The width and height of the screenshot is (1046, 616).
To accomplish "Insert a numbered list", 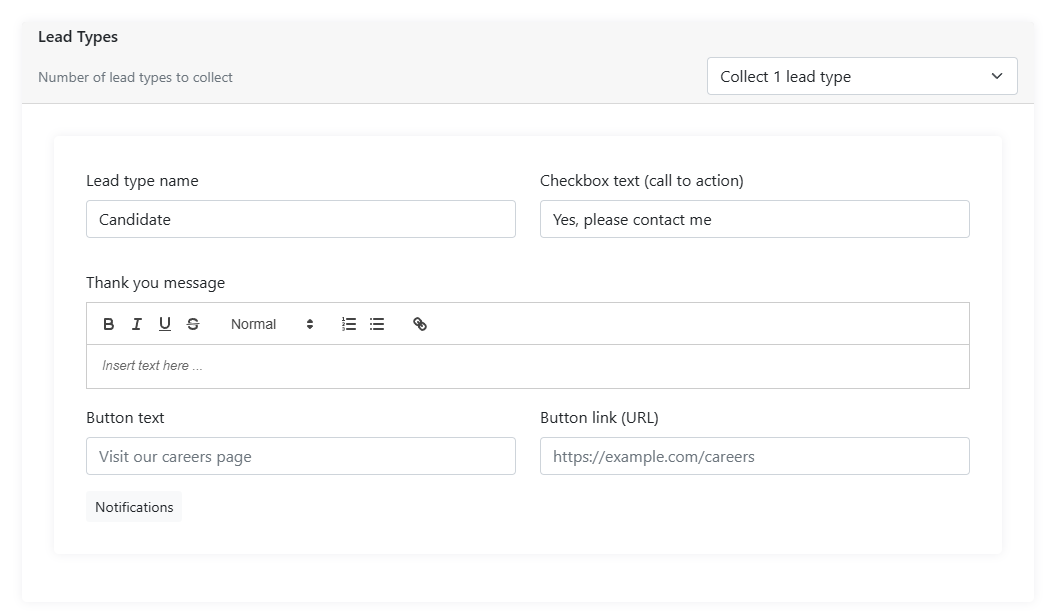I will tap(349, 324).
